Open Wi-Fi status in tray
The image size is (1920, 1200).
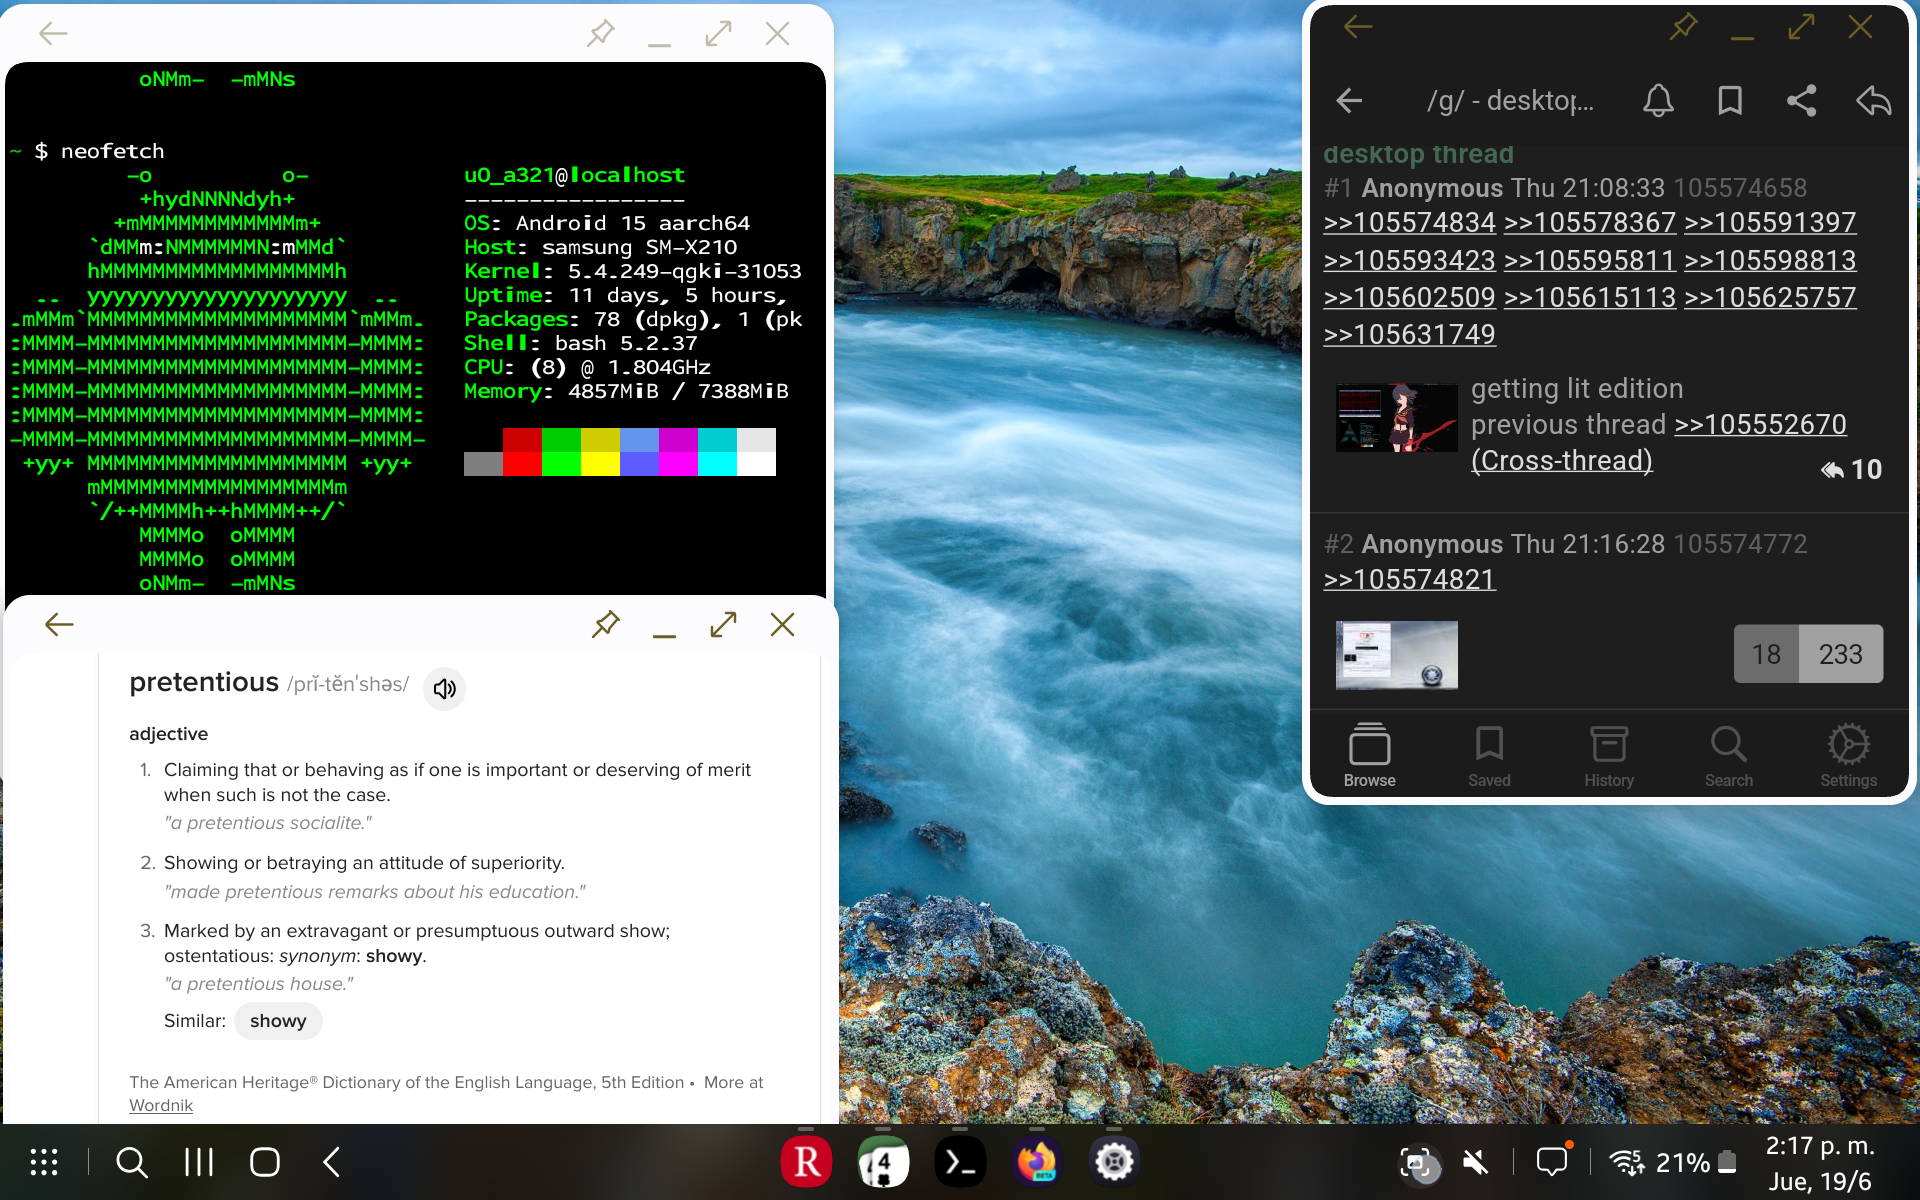(x=1626, y=1162)
